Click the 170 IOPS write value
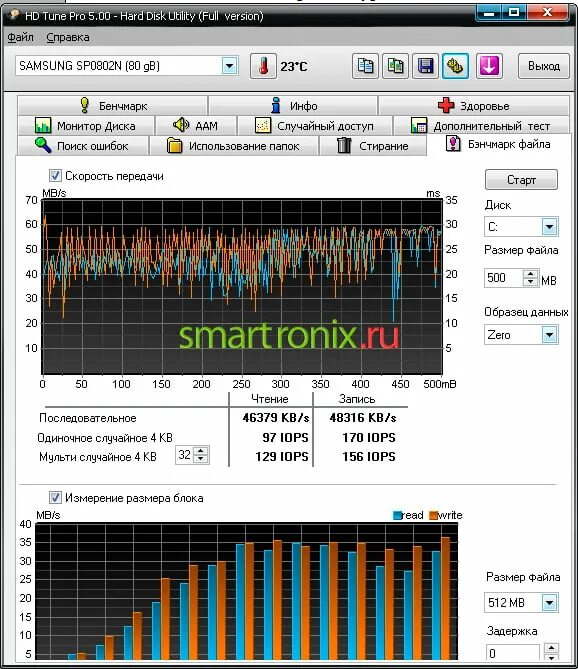Image resolution: width=578 pixels, height=669 pixels. (369, 437)
